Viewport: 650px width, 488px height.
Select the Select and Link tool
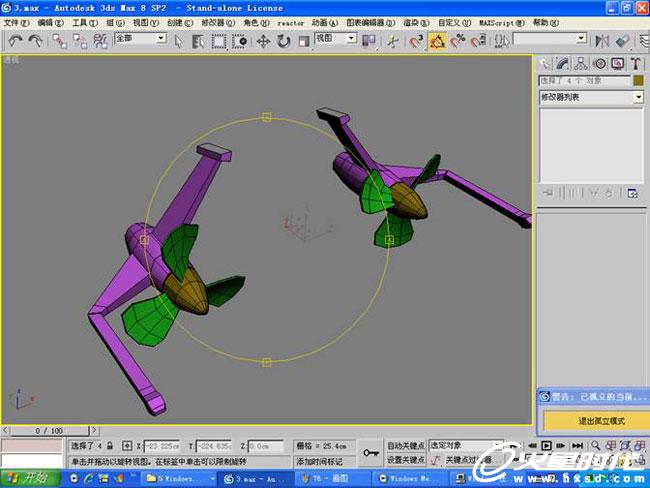click(59, 41)
